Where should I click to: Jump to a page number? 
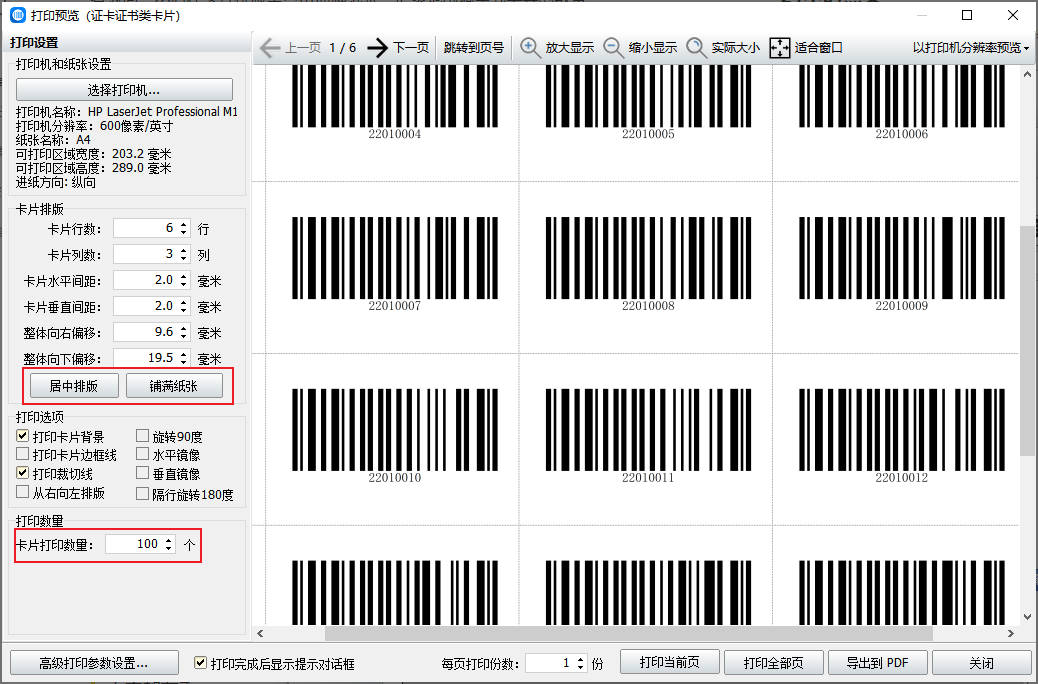pyautogui.click(x=474, y=48)
